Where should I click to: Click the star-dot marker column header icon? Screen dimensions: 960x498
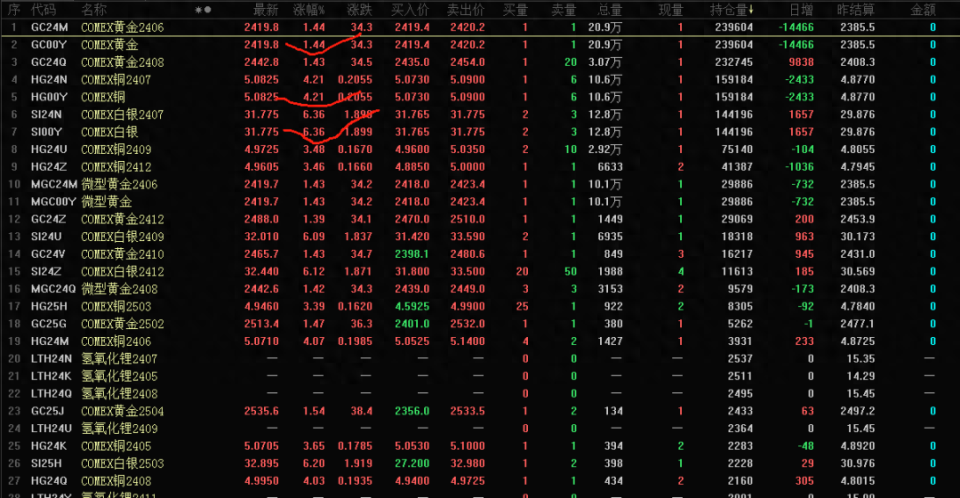tap(203, 10)
